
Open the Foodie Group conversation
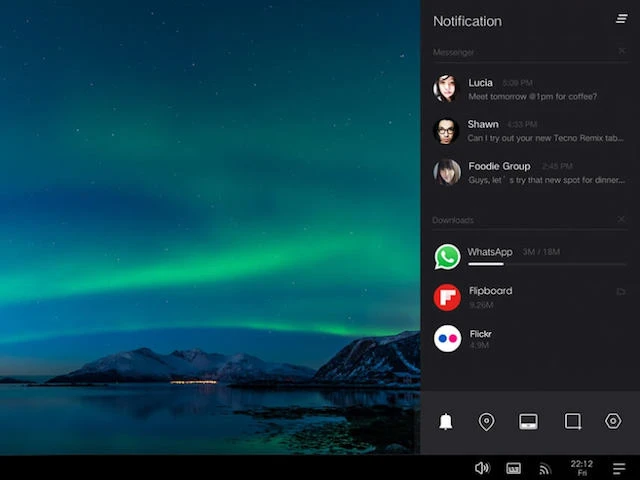tap(530, 173)
